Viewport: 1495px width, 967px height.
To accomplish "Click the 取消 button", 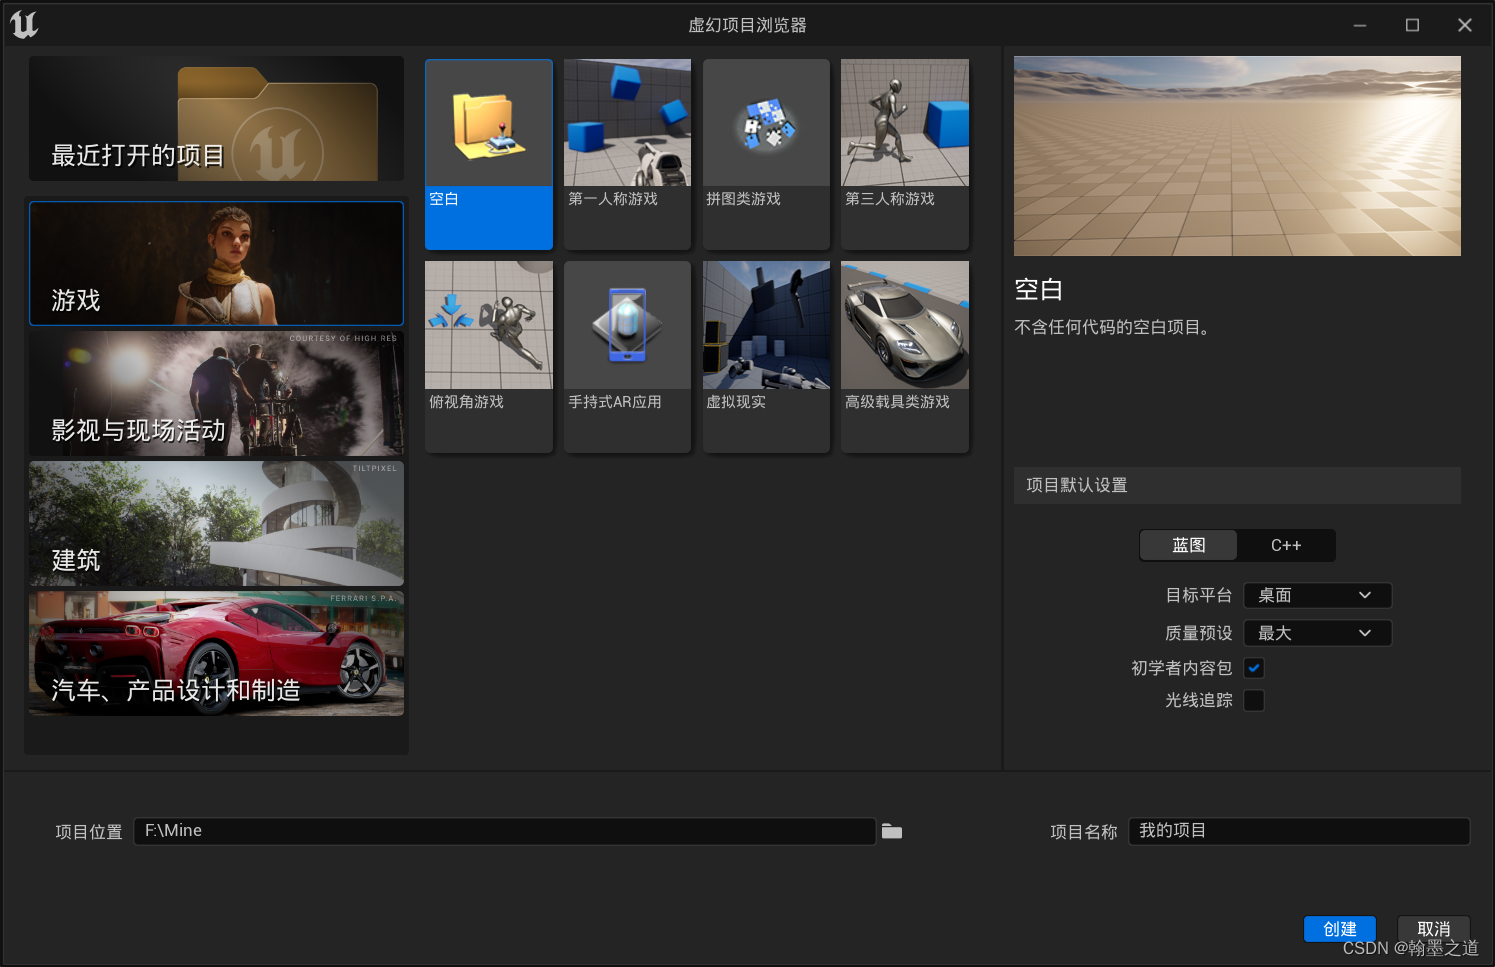I will (x=1434, y=928).
